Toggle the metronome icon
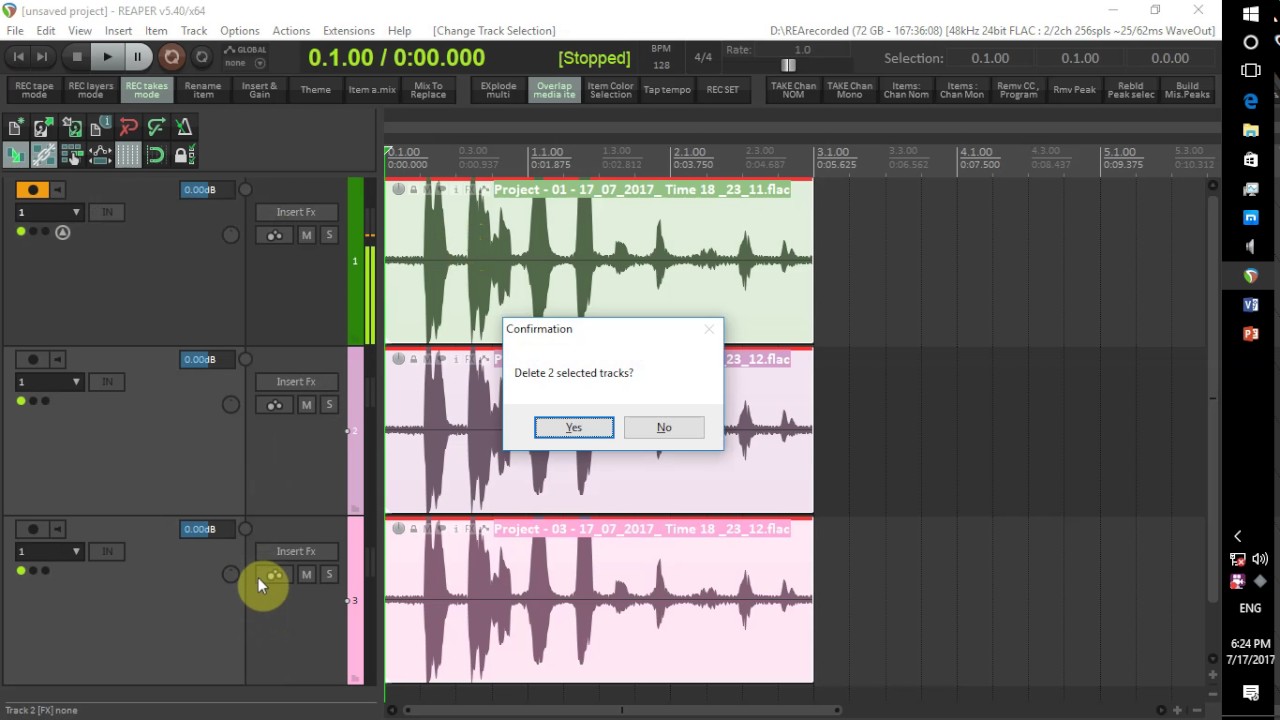The image size is (1280, 720). 184,127
